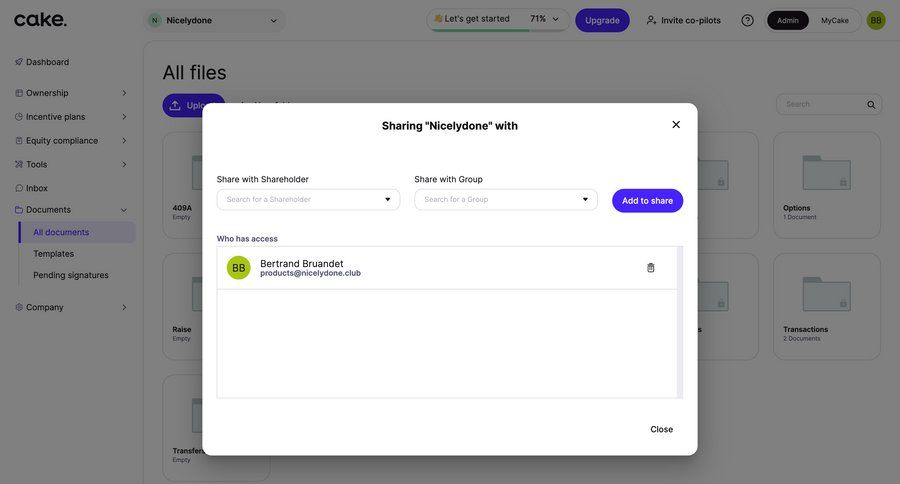The height and width of the screenshot is (484, 900).
Task: Switch to Admin mode
Action: (x=788, y=20)
